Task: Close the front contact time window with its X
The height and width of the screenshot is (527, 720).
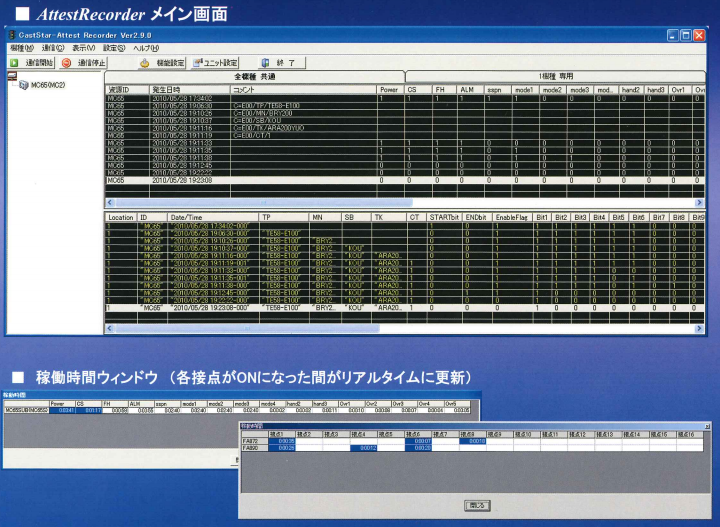Action: (x=706, y=426)
